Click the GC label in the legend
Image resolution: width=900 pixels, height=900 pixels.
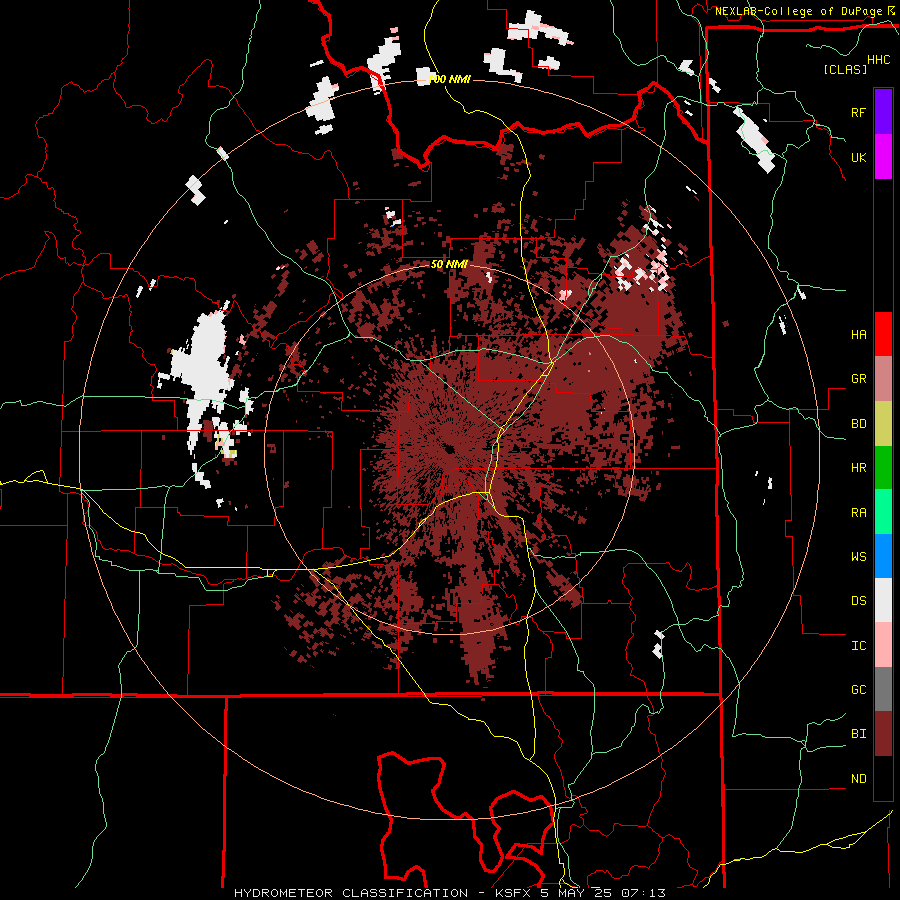point(858,690)
